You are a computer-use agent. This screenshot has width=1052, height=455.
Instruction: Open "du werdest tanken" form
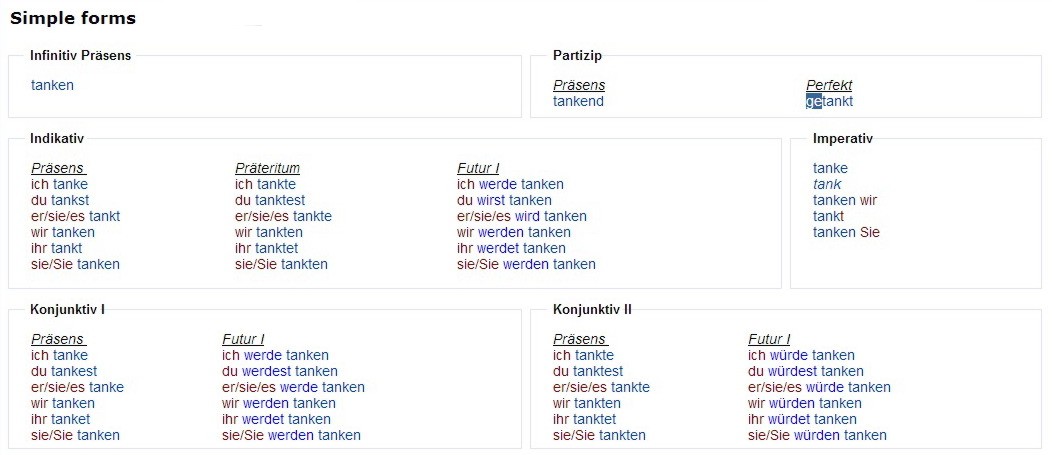[x=280, y=371]
